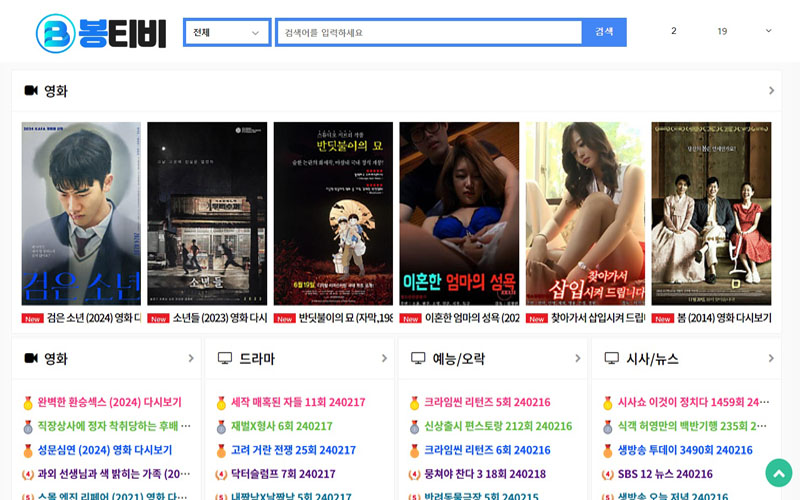The width and height of the screenshot is (800, 500).
Task: Open 신상출시 편스토랑 212회 240216
Action: (x=498, y=426)
